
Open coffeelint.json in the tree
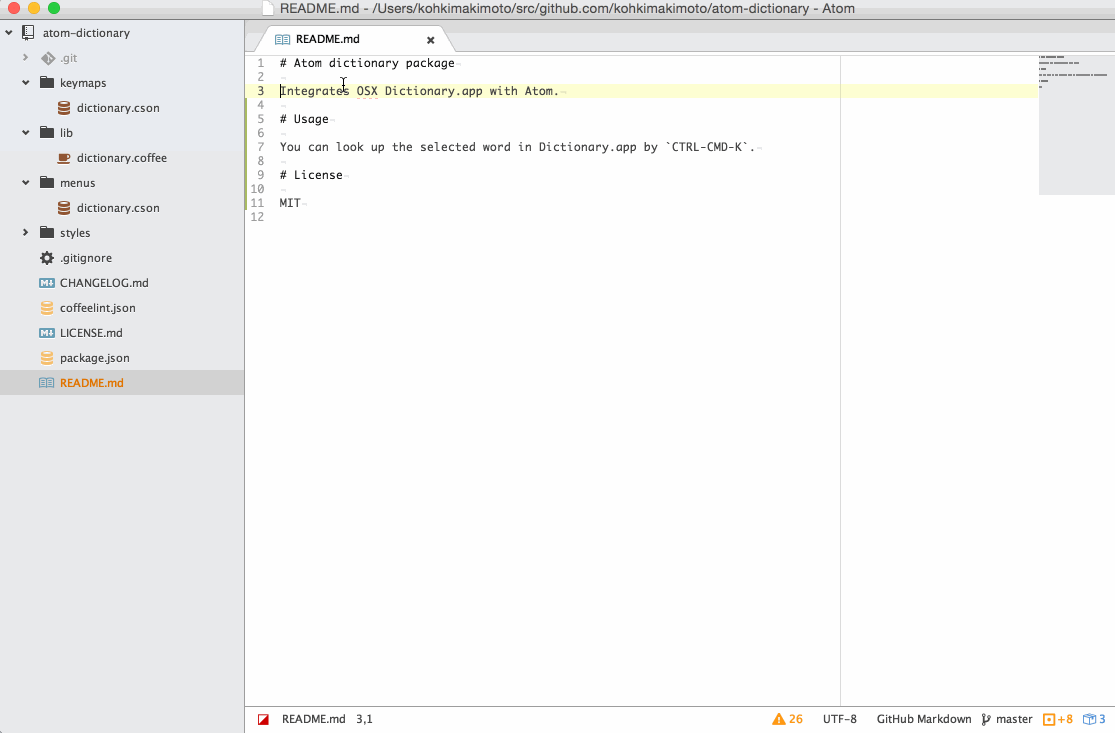tap(97, 308)
